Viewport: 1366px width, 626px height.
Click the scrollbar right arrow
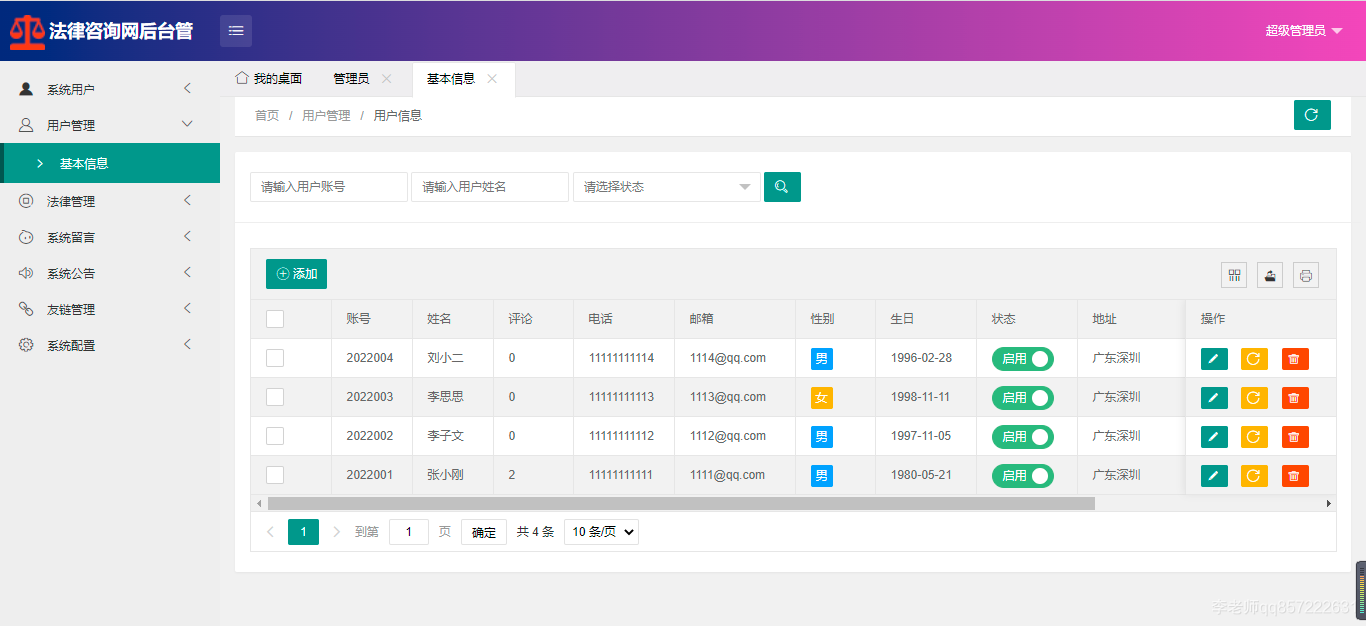(1329, 503)
